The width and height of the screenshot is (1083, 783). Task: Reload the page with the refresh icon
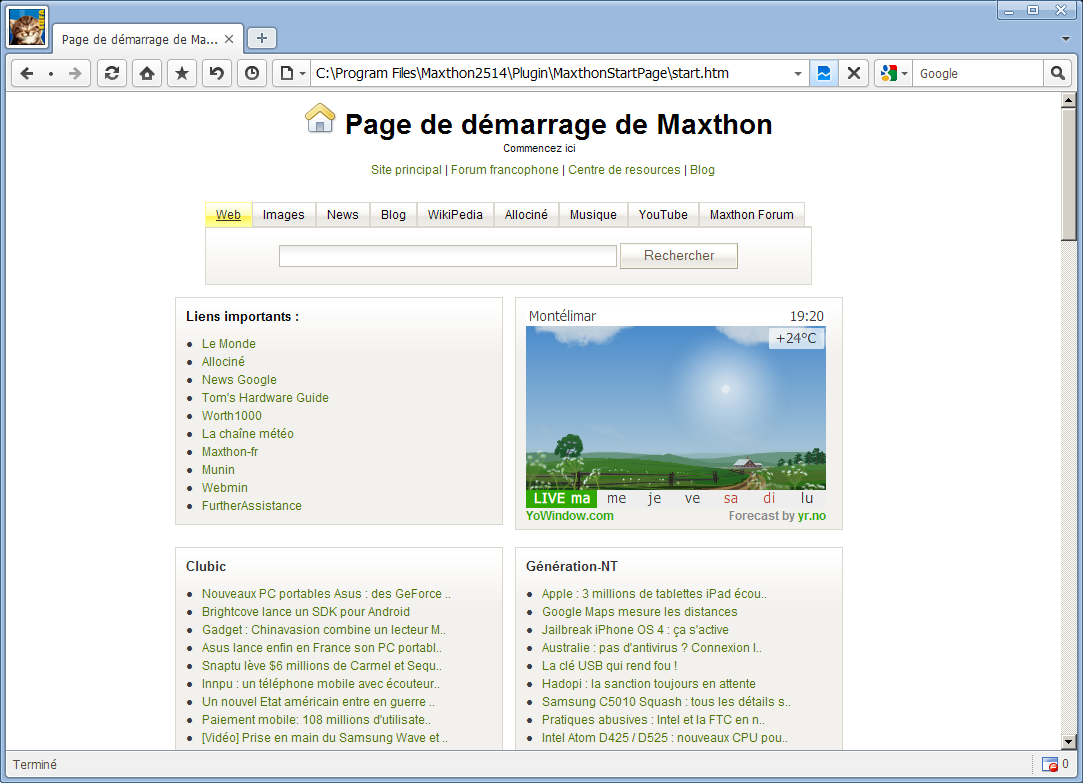click(x=112, y=73)
